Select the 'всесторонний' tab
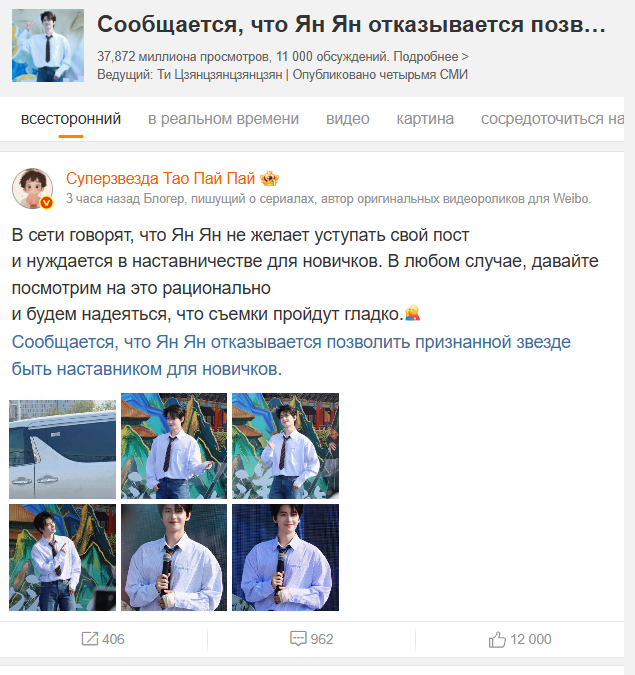The image size is (635, 675). [71, 119]
